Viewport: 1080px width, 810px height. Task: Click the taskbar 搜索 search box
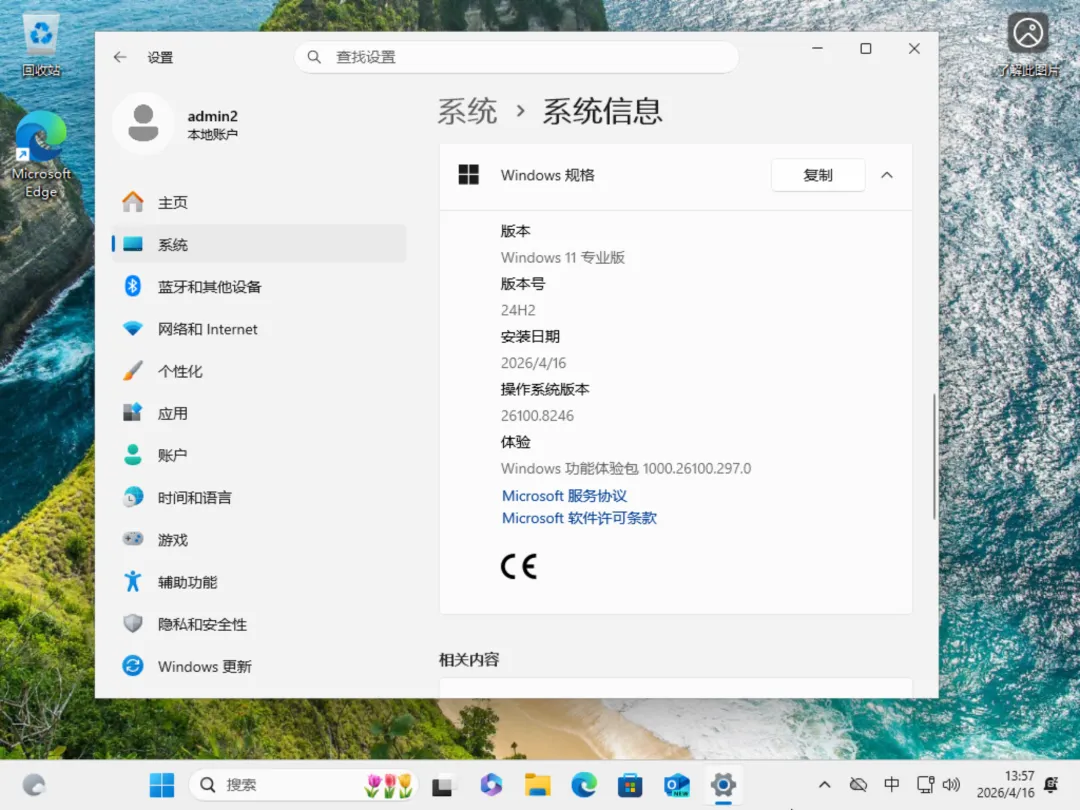pyautogui.click(x=304, y=785)
